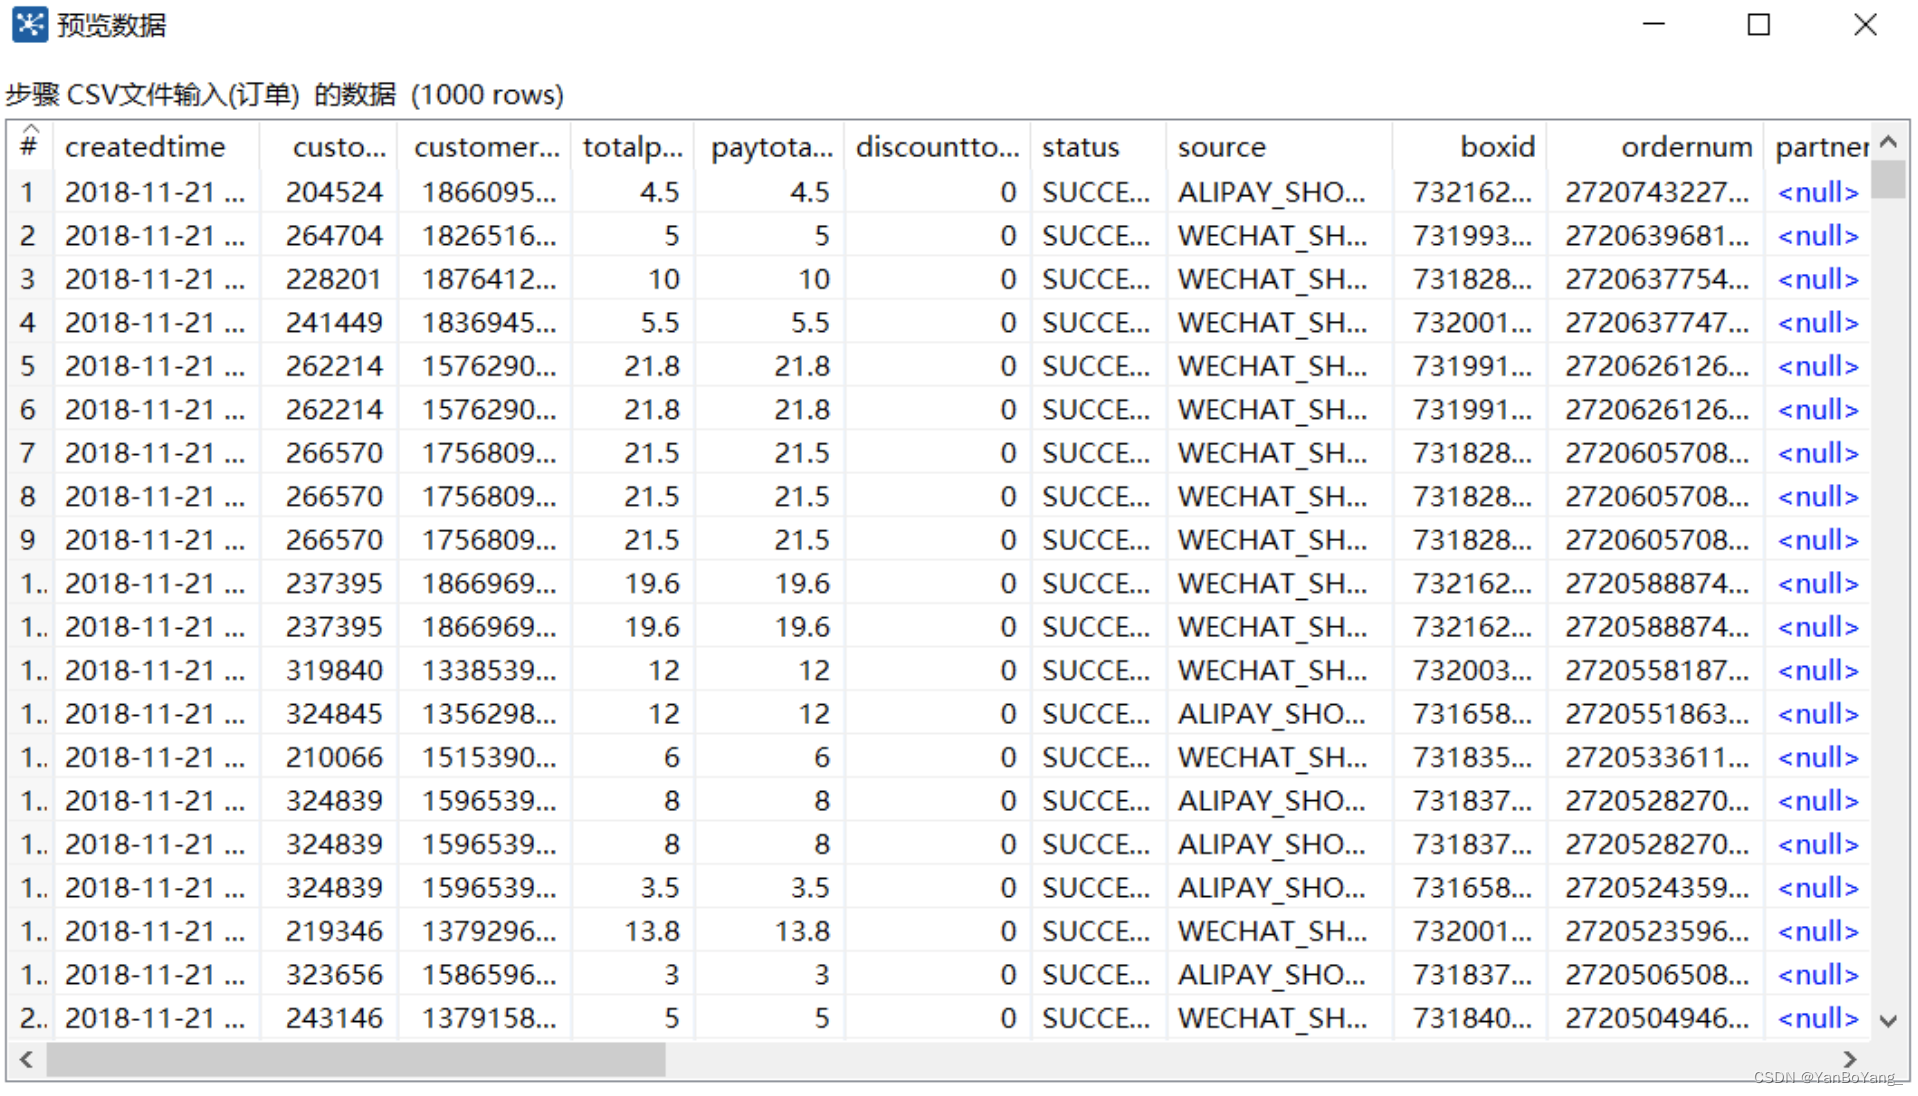Click the discountto... column header
The height and width of the screenshot is (1096, 1918).
click(x=937, y=147)
